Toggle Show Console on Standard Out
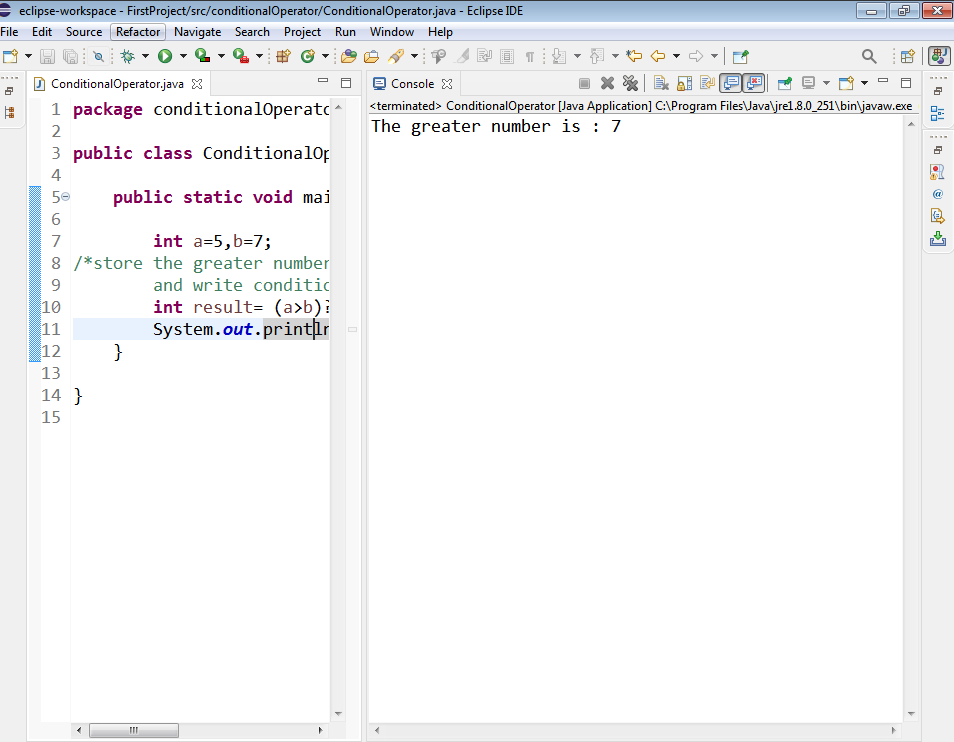Screen dimensions: 954x742 (x=731, y=83)
